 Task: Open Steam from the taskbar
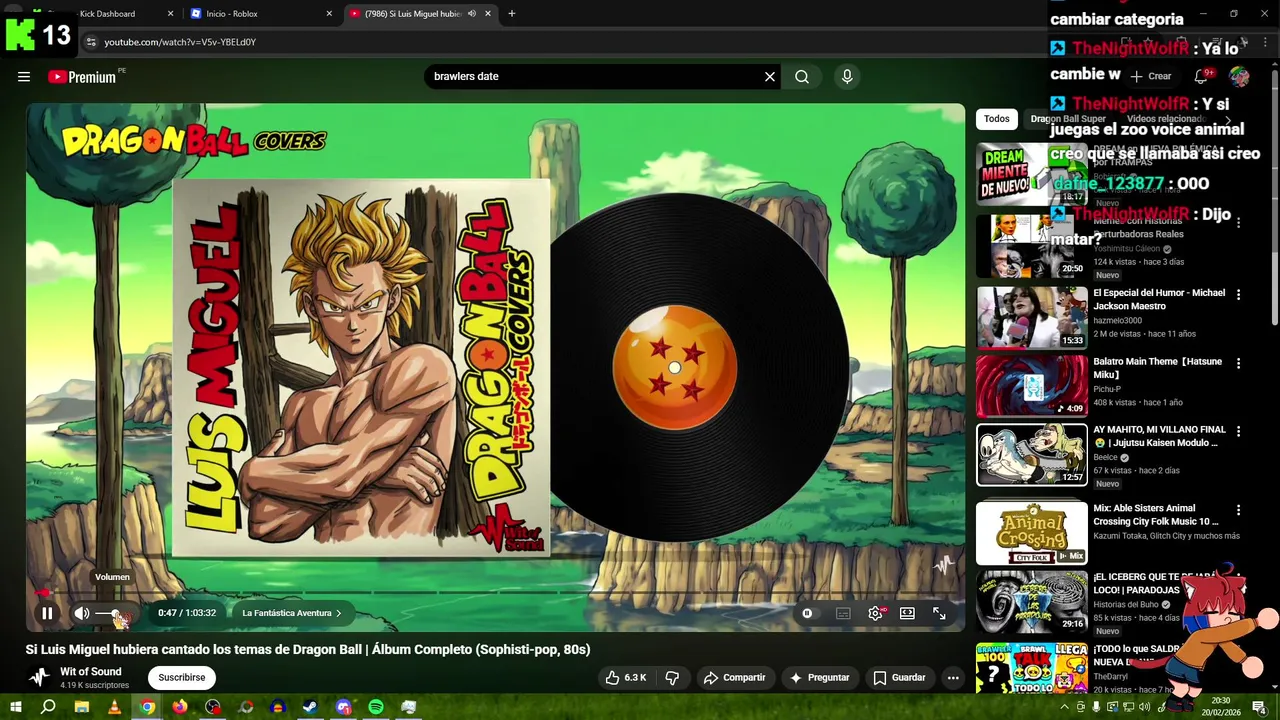pyautogui.click(x=310, y=707)
